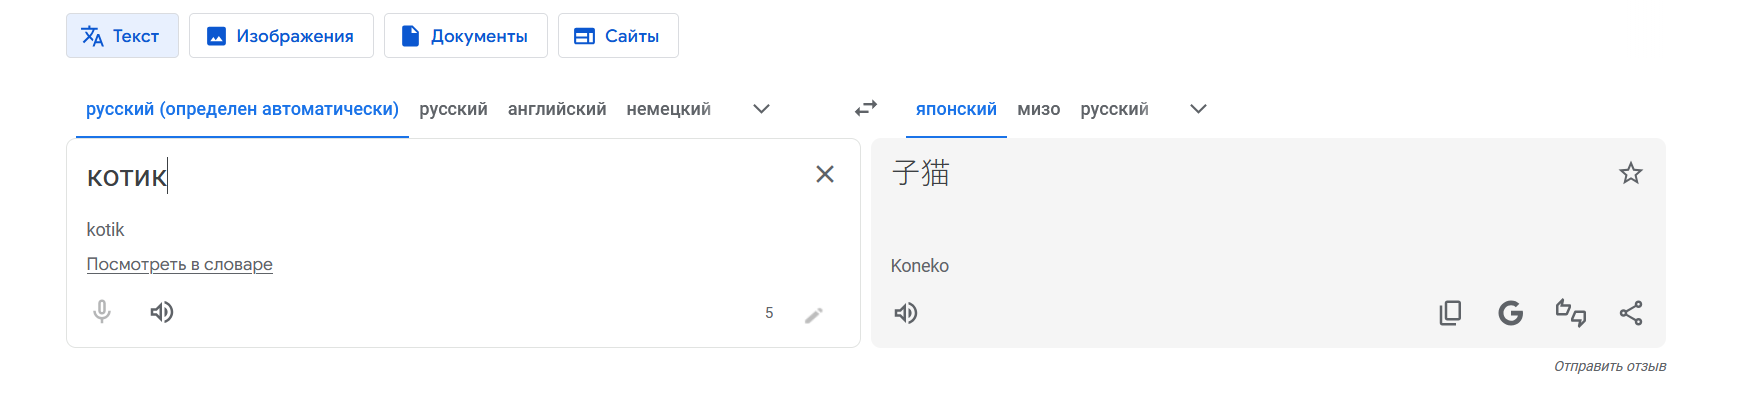
Task: Click the microphone voice input icon
Action: tap(102, 312)
